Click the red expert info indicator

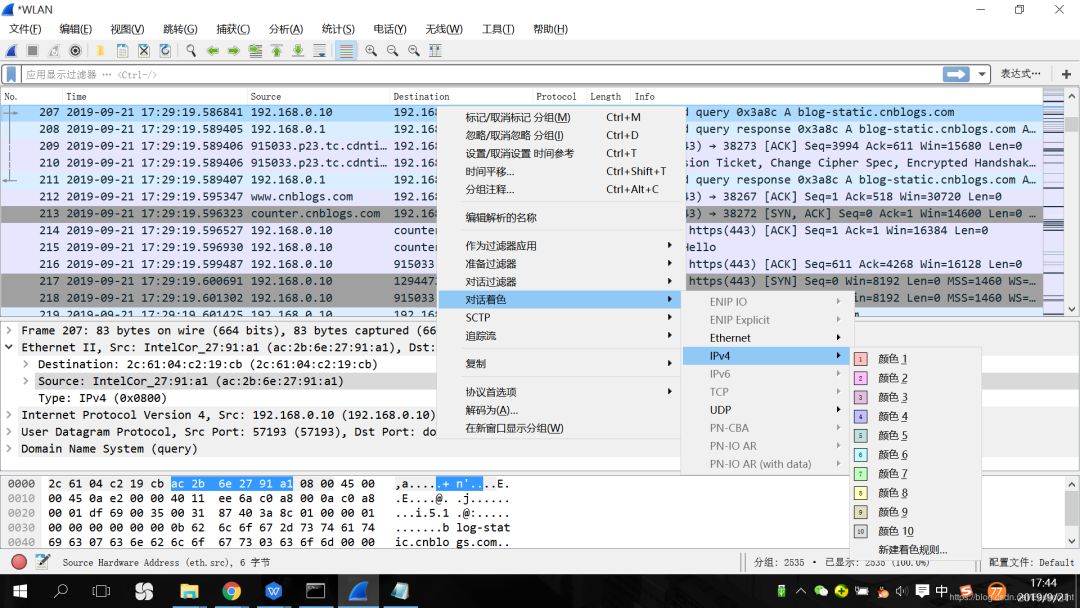click(19, 562)
